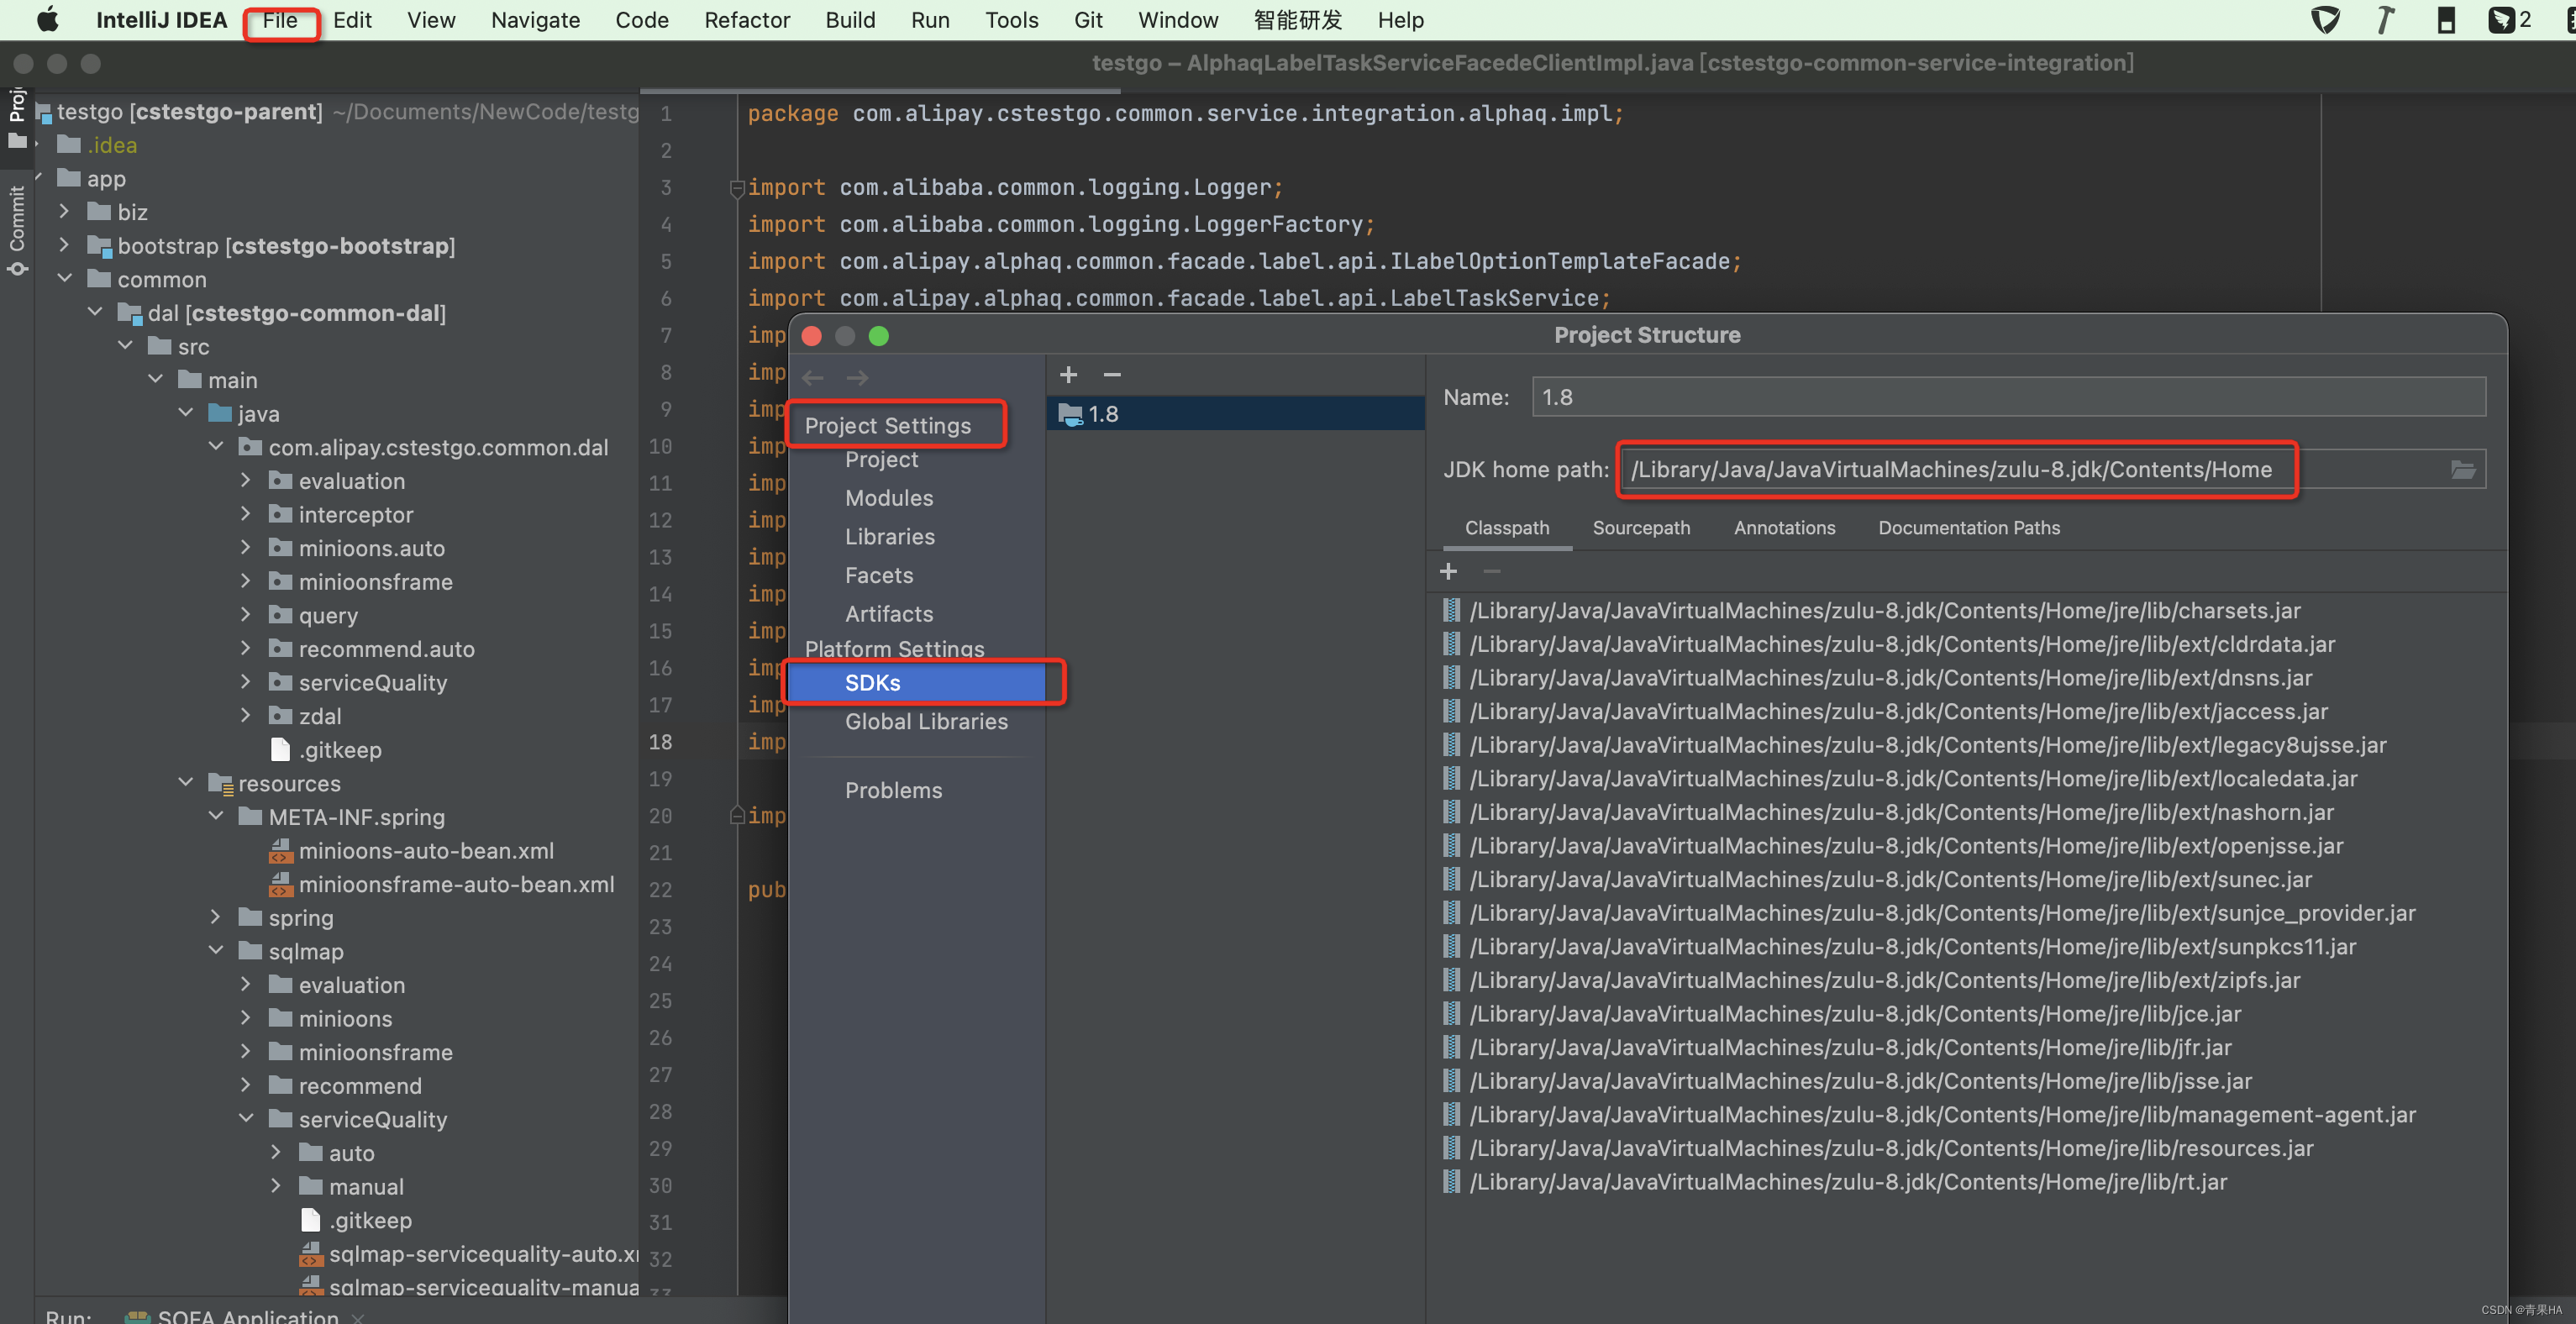Collapse the sqlmap folder
This screenshot has height=1324, width=2576.
click(x=216, y=951)
